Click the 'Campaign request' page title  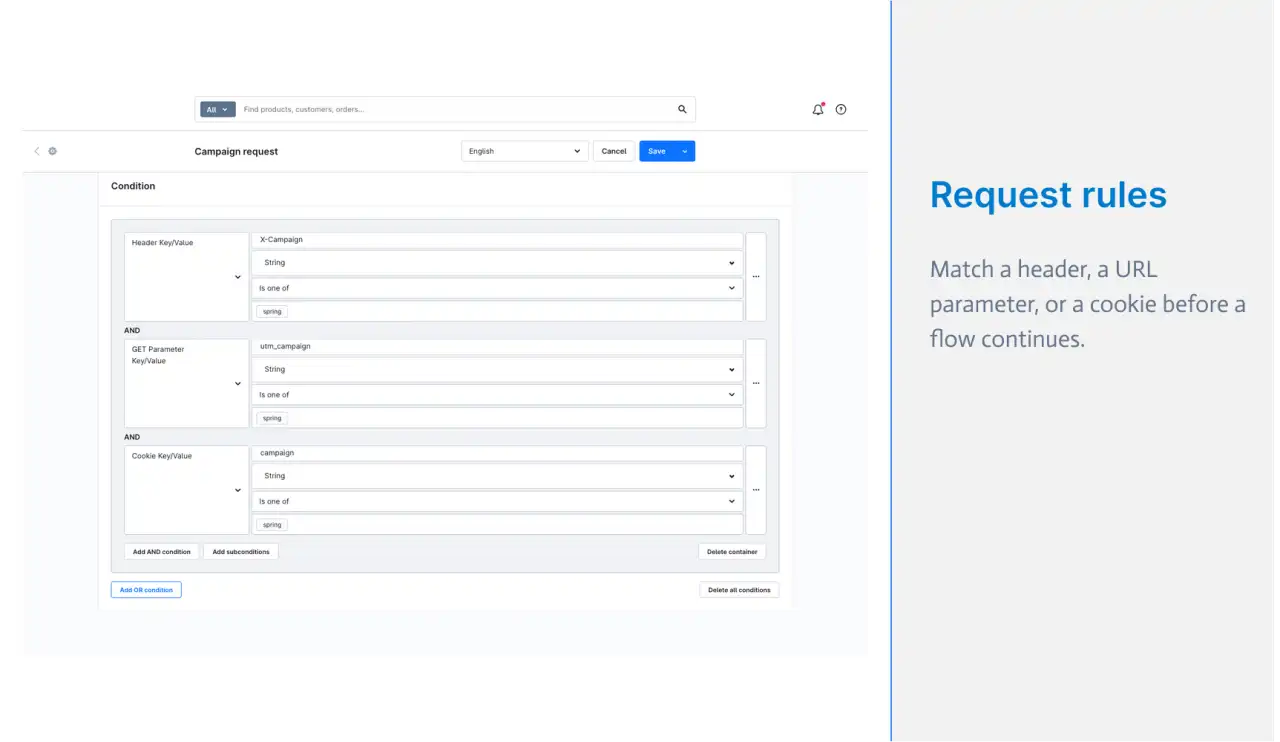point(236,152)
